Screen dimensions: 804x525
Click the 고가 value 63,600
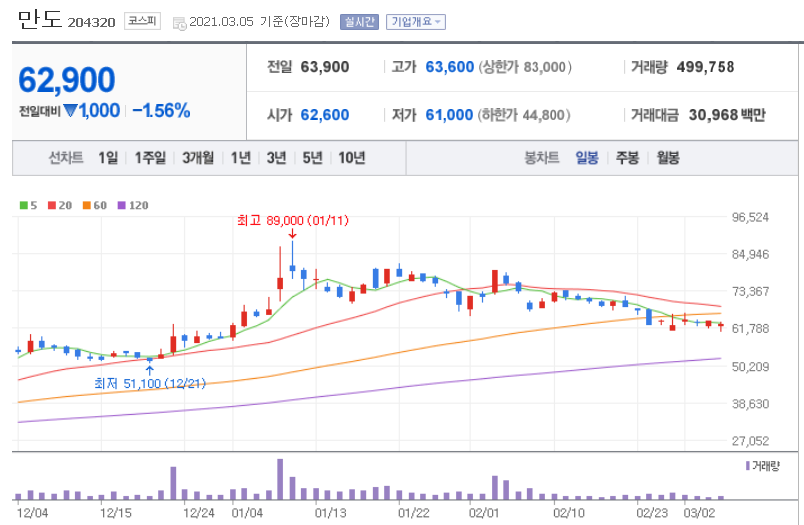(450, 67)
